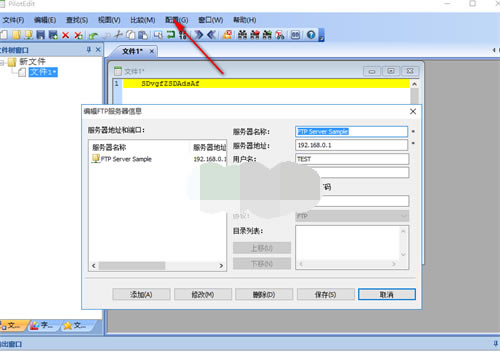Click the 保存(S) button
This screenshot has height=364, width=500.
(325, 294)
